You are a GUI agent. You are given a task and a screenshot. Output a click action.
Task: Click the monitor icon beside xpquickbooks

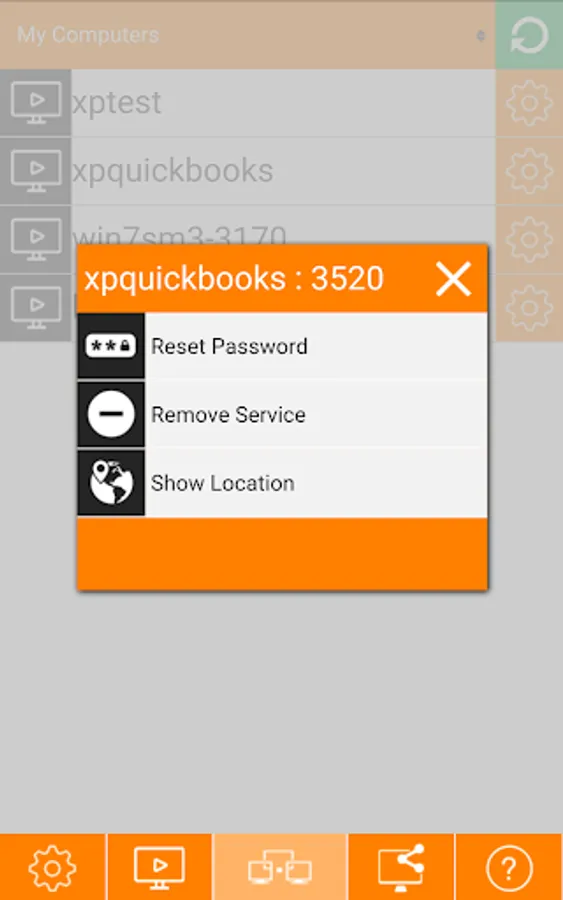(x=36, y=171)
